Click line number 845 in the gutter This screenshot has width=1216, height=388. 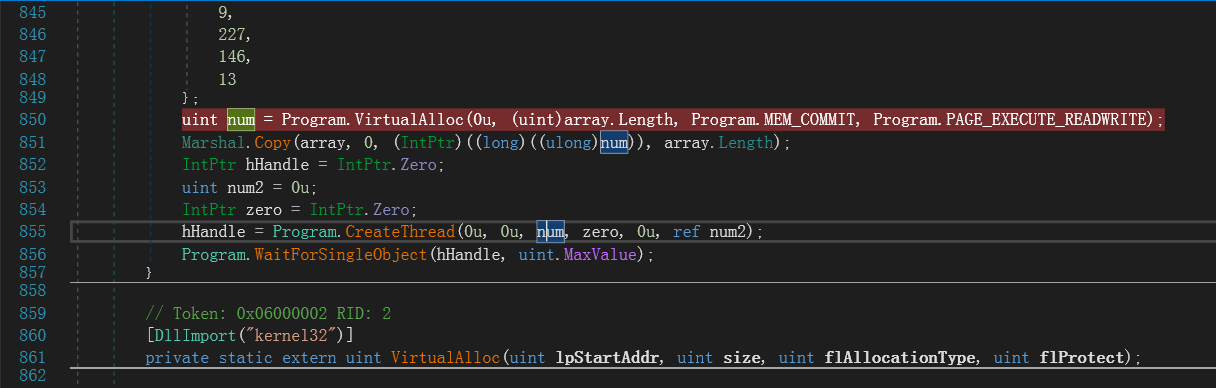(x=33, y=13)
